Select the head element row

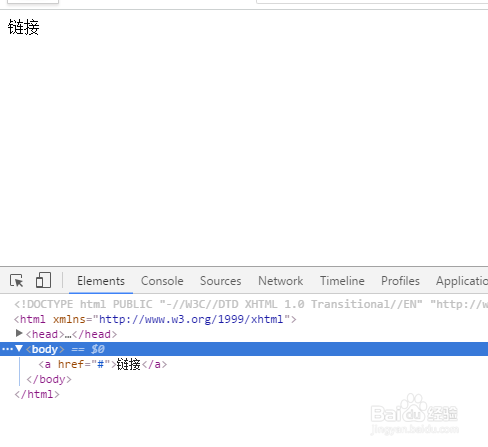71,334
